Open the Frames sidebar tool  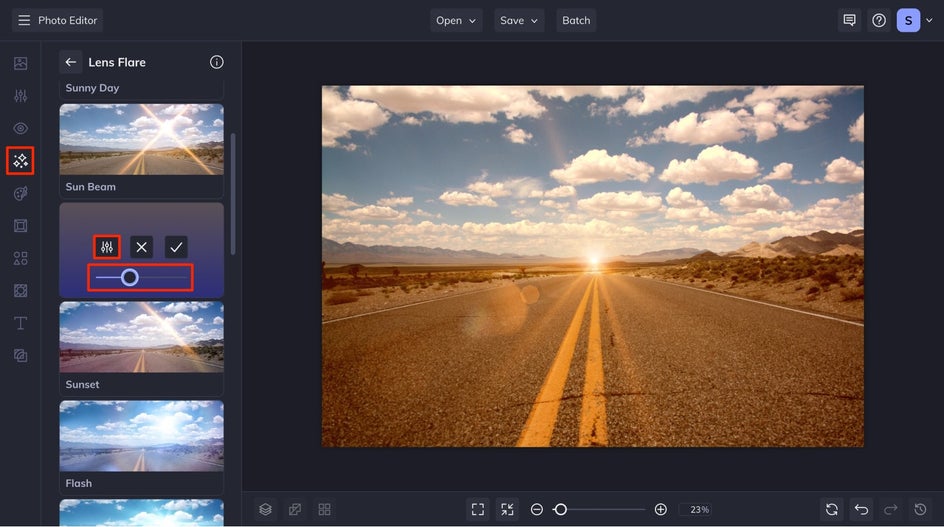coord(20,226)
